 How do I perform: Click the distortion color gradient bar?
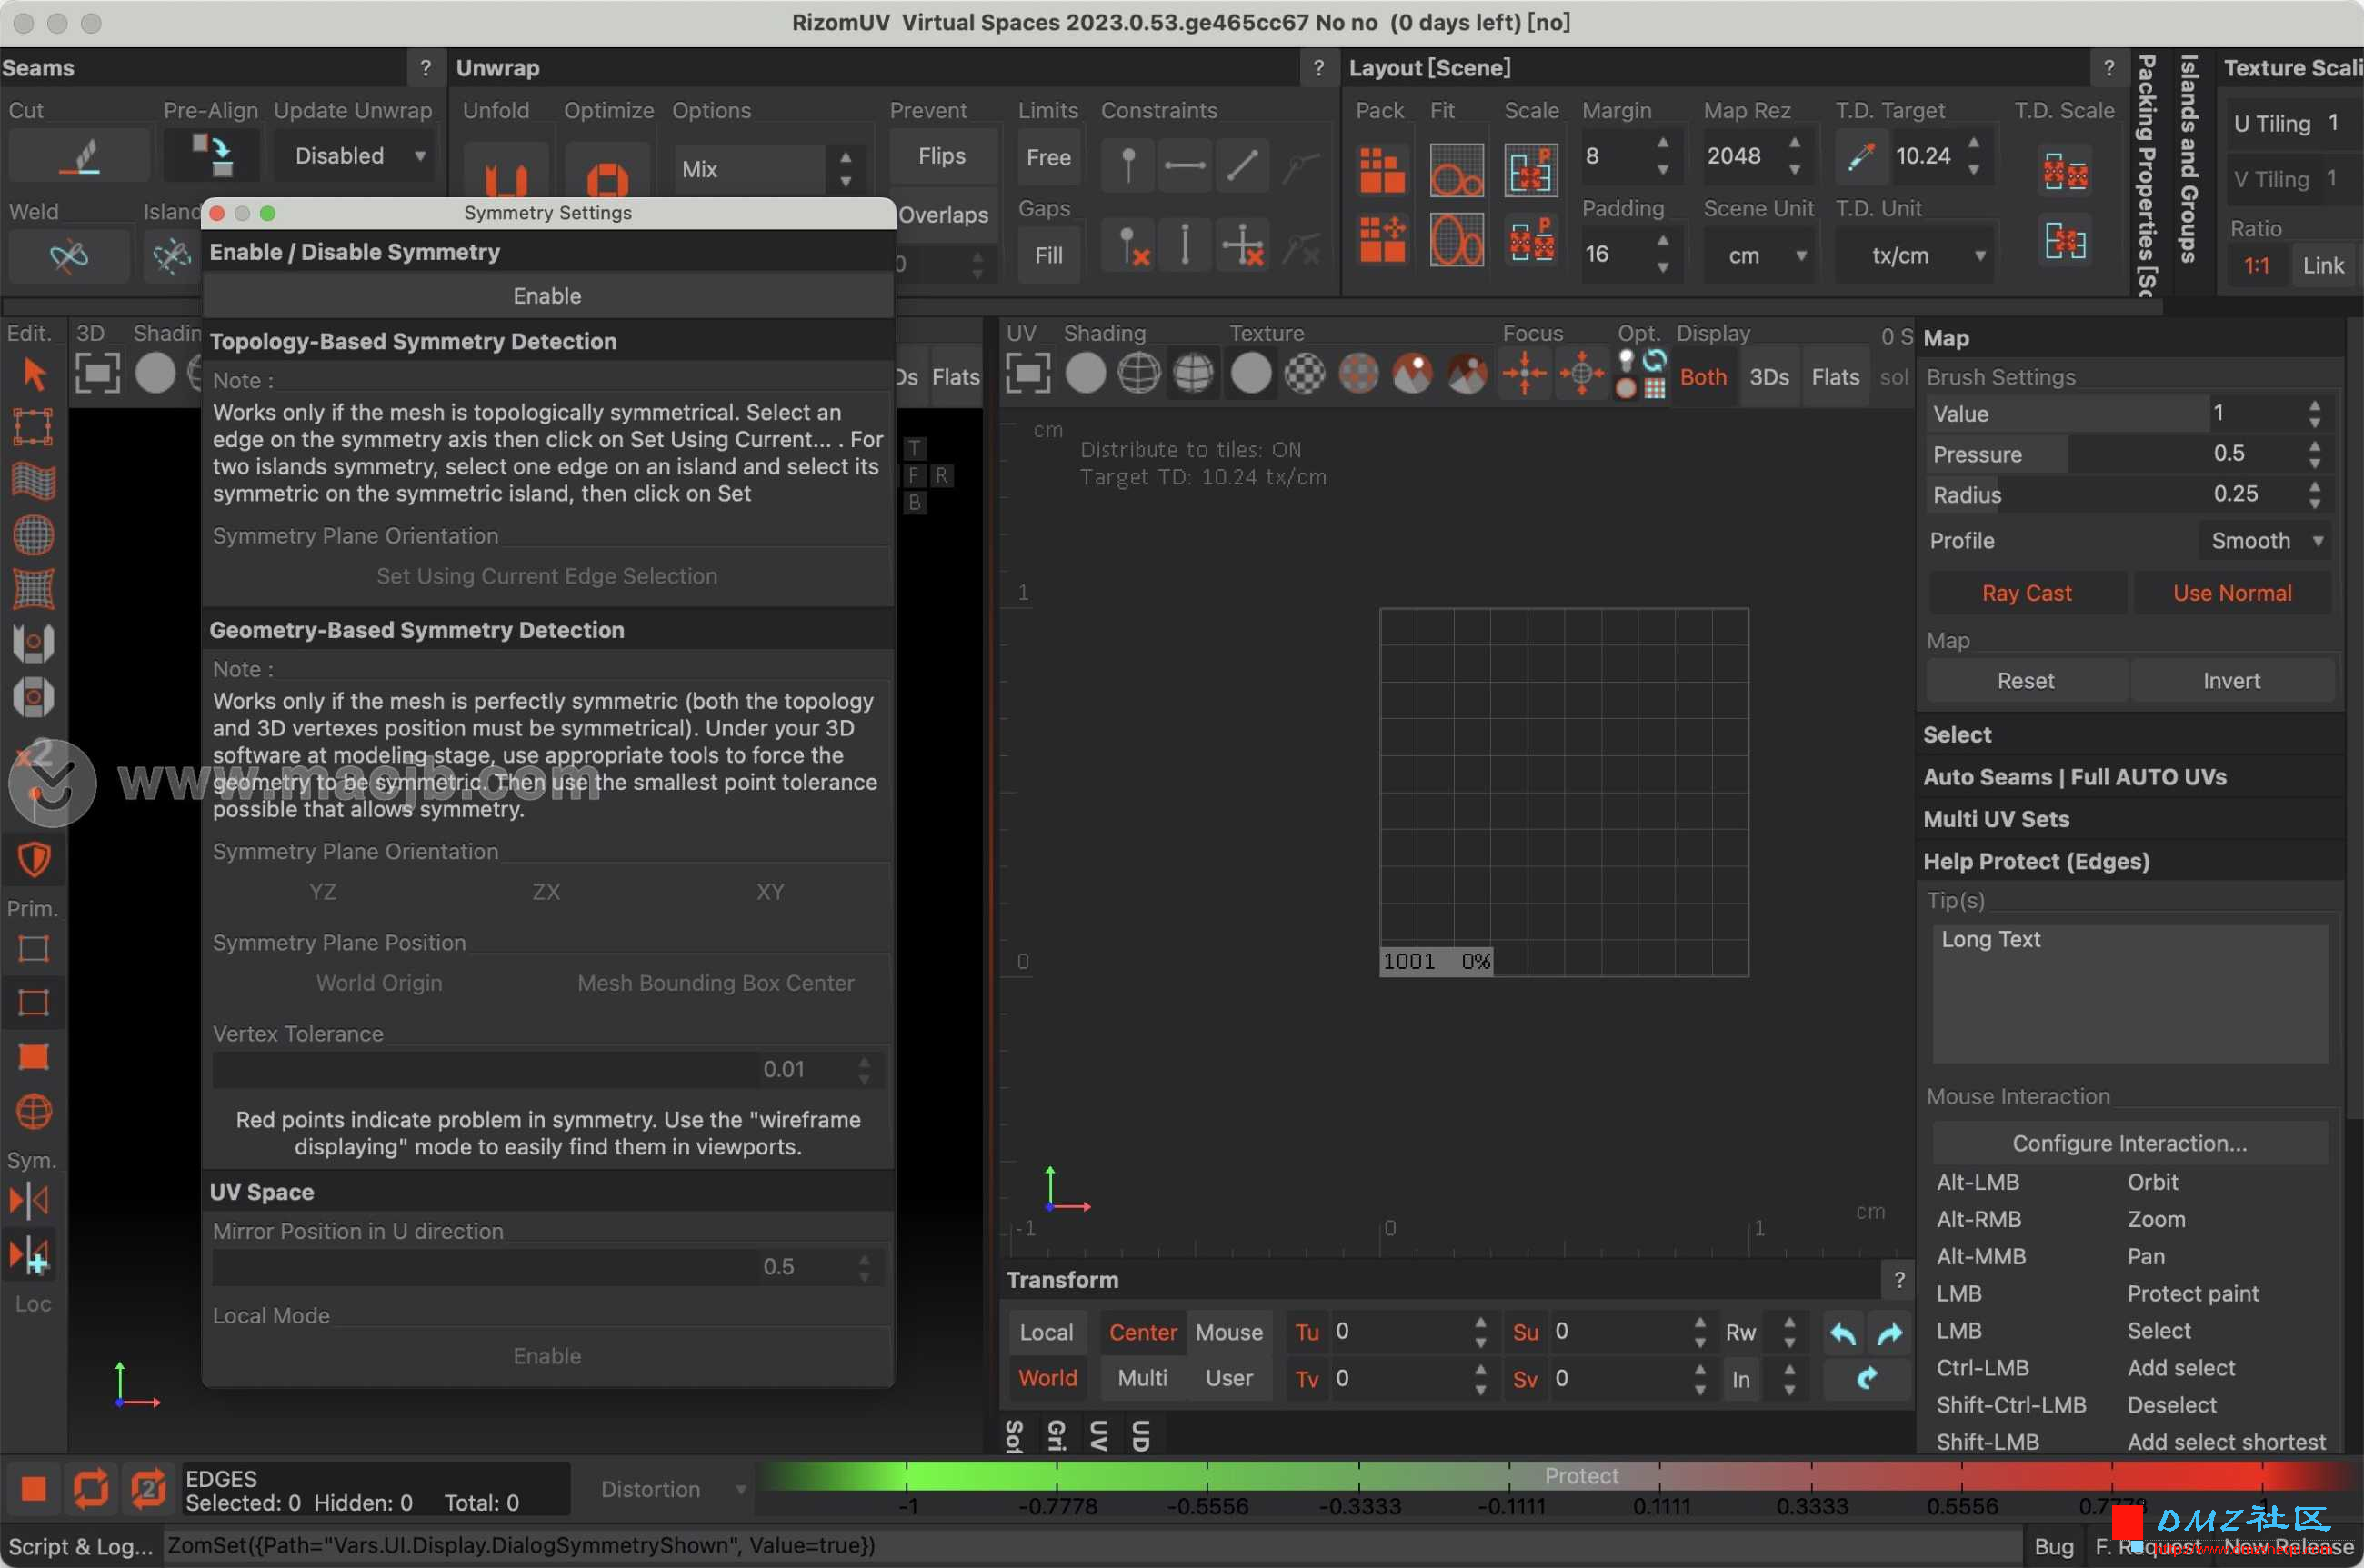coord(1560,1476)
